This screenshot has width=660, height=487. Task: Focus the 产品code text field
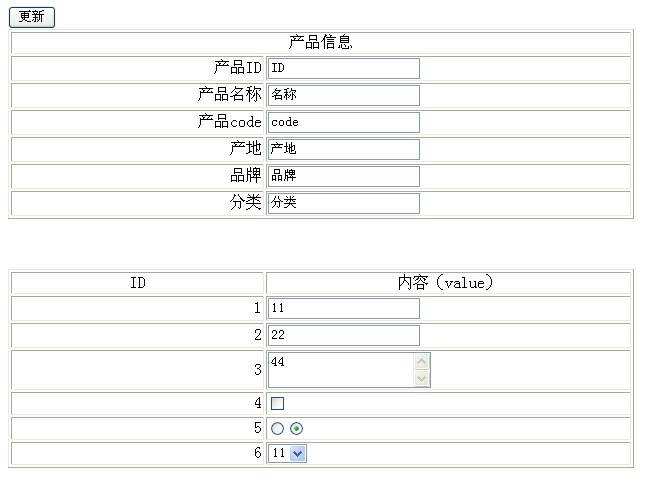[343, 122]
